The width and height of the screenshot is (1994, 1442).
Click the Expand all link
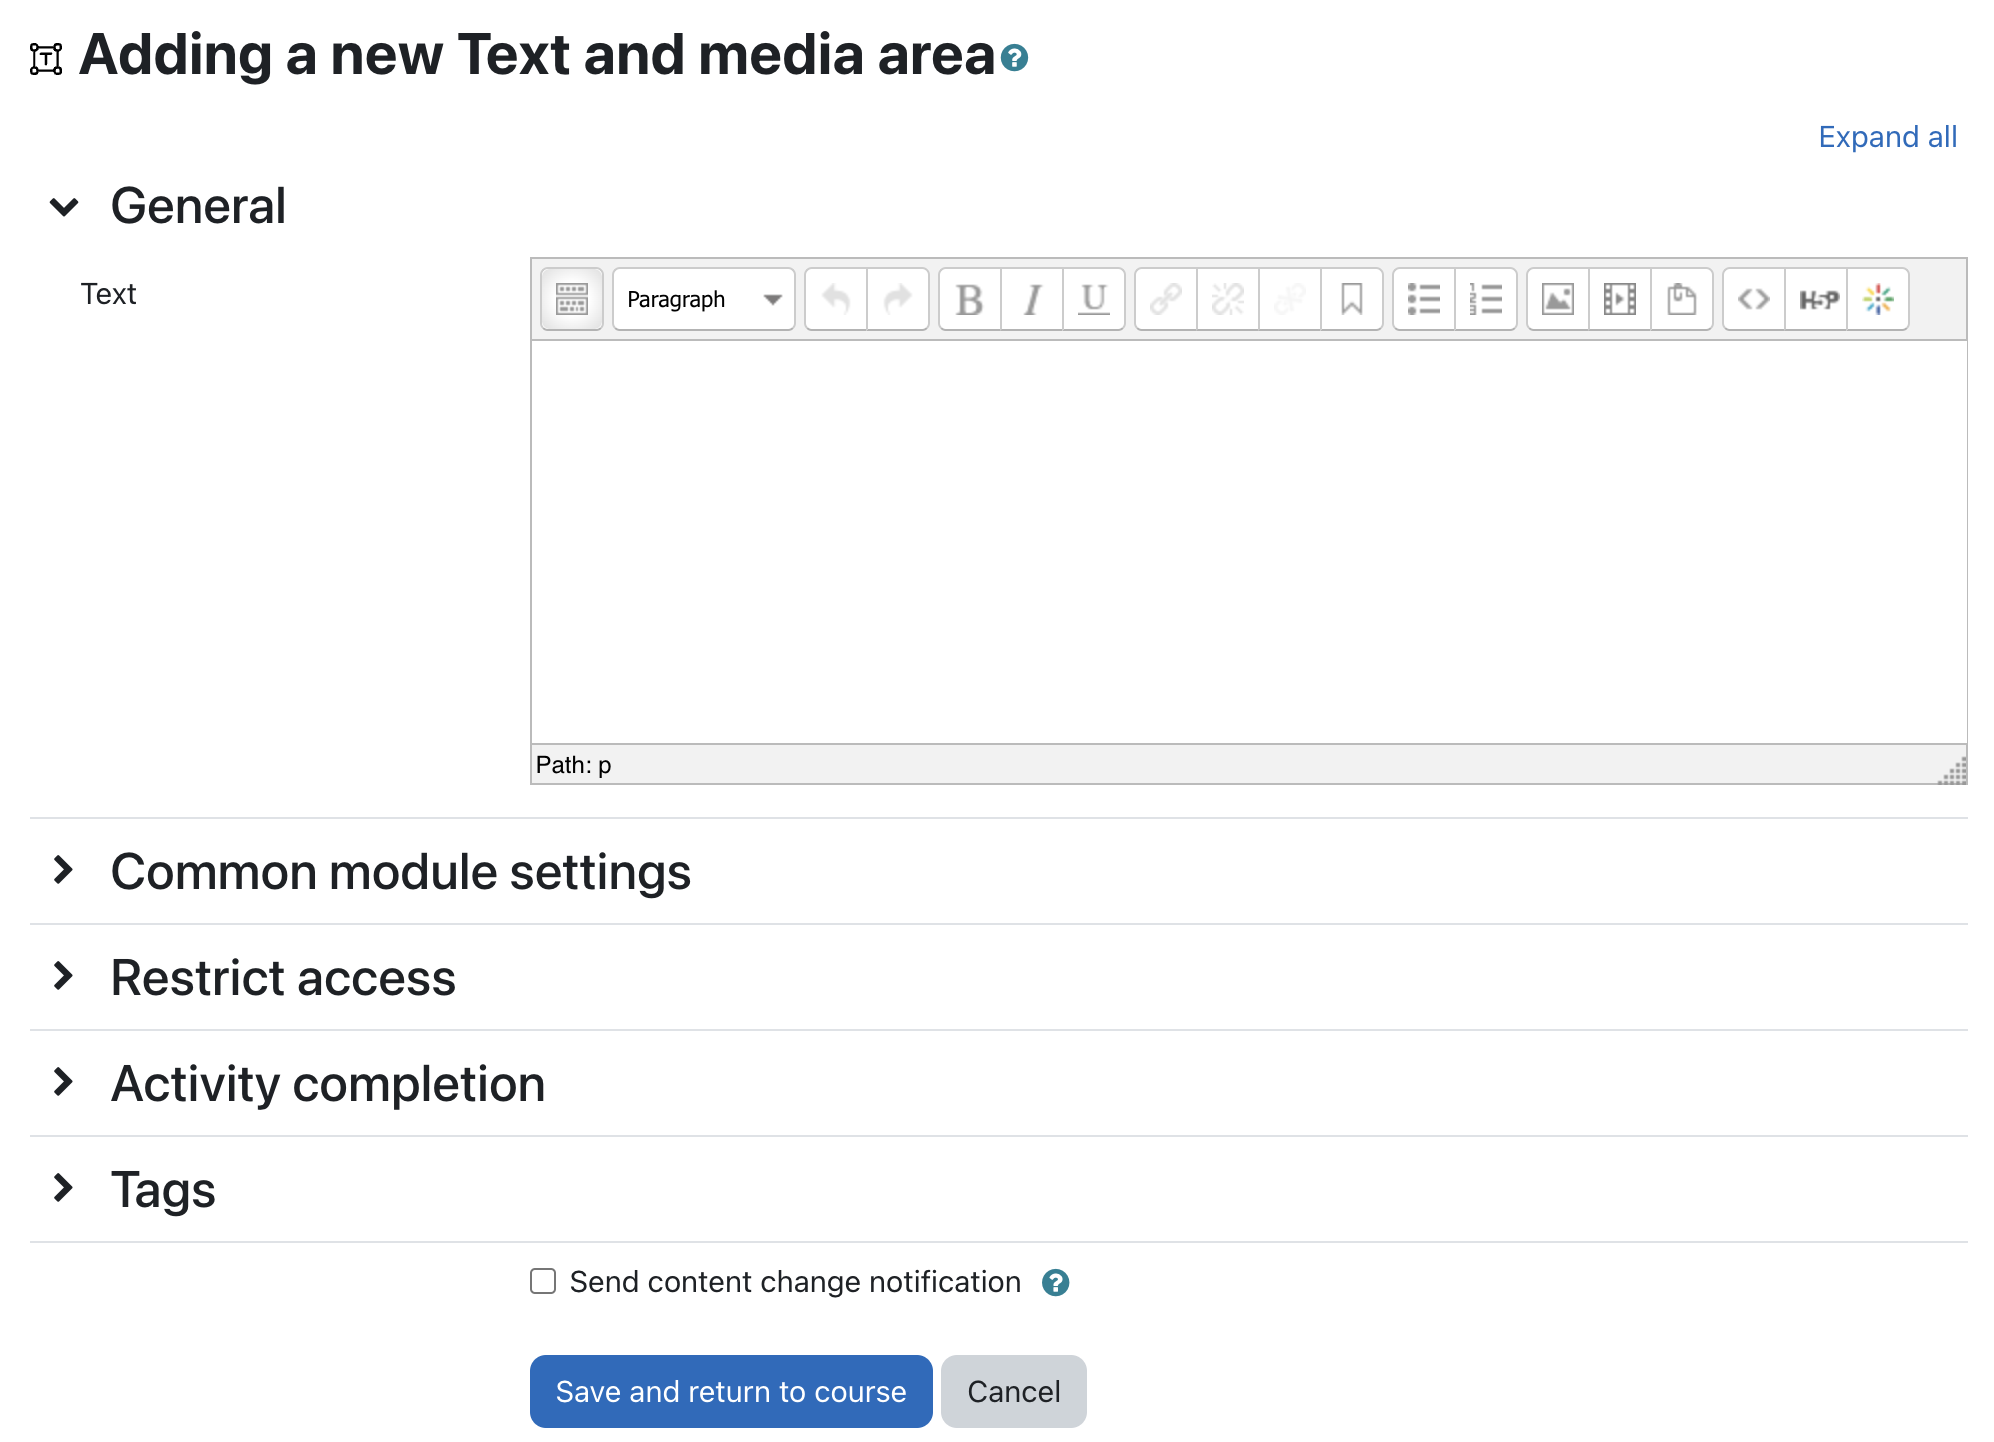(1887, 137)
